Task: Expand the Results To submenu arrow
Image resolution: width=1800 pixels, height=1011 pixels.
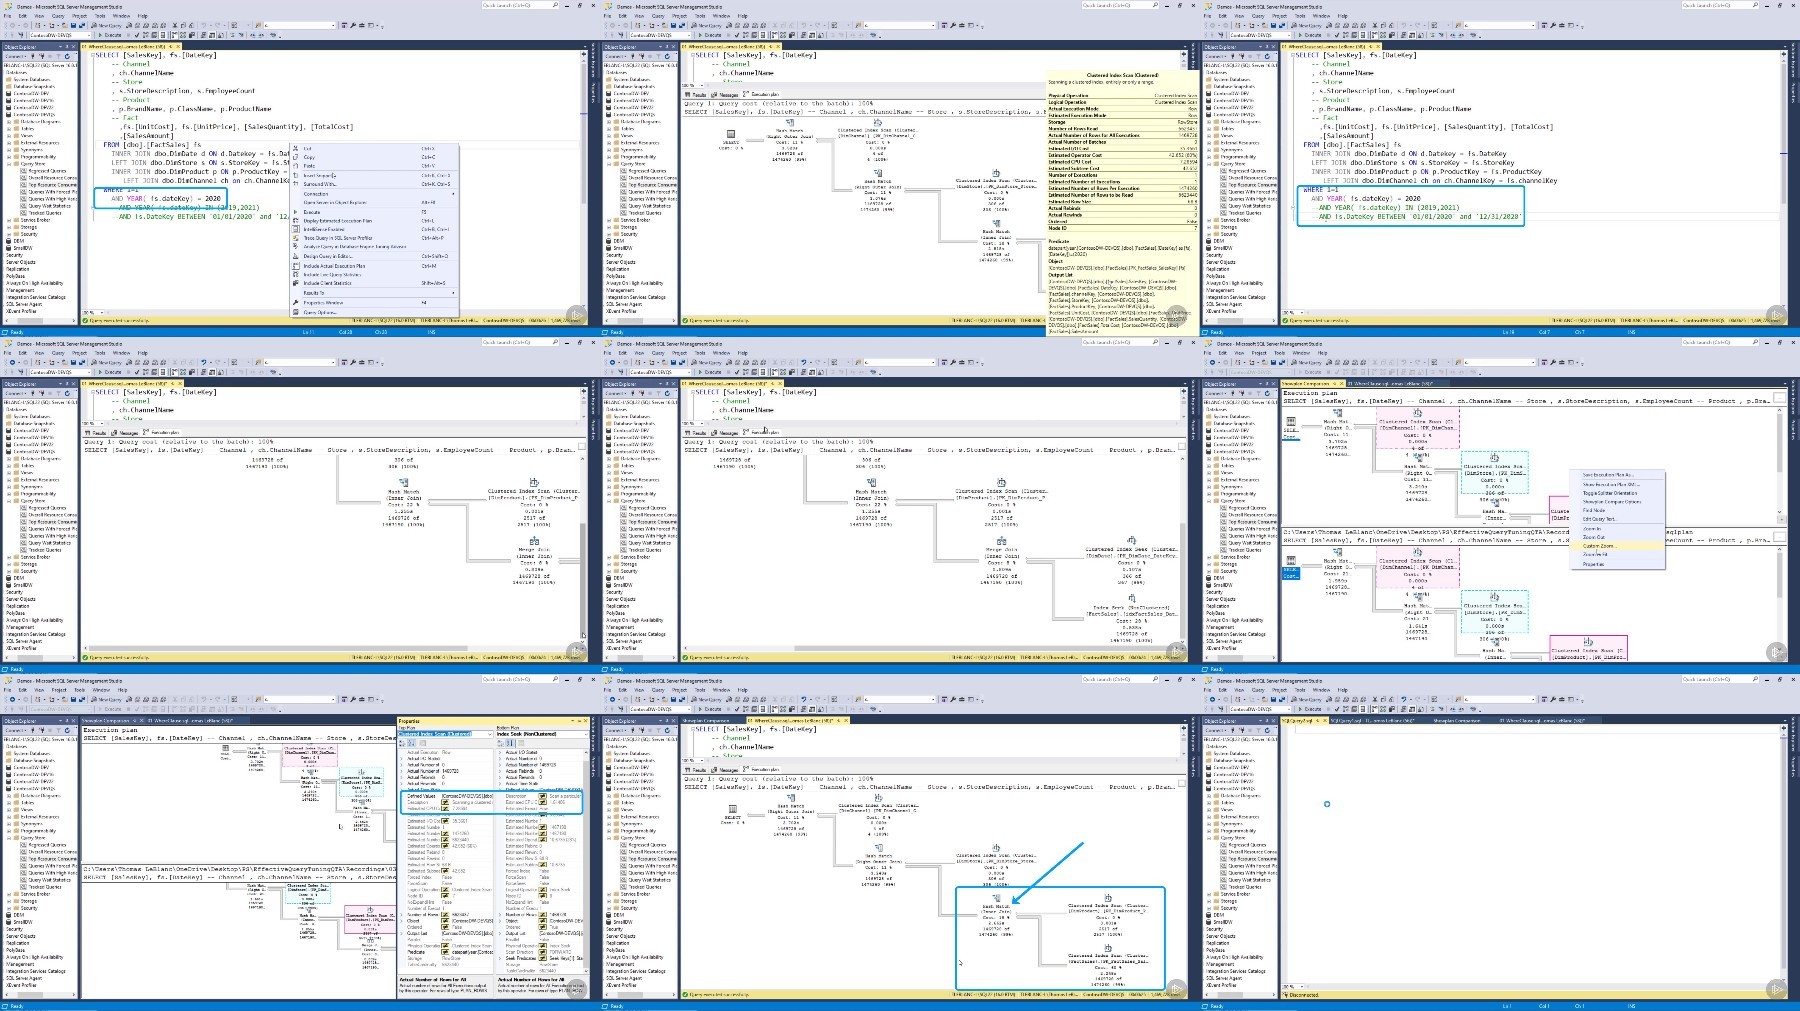Action: coord(453,293)
